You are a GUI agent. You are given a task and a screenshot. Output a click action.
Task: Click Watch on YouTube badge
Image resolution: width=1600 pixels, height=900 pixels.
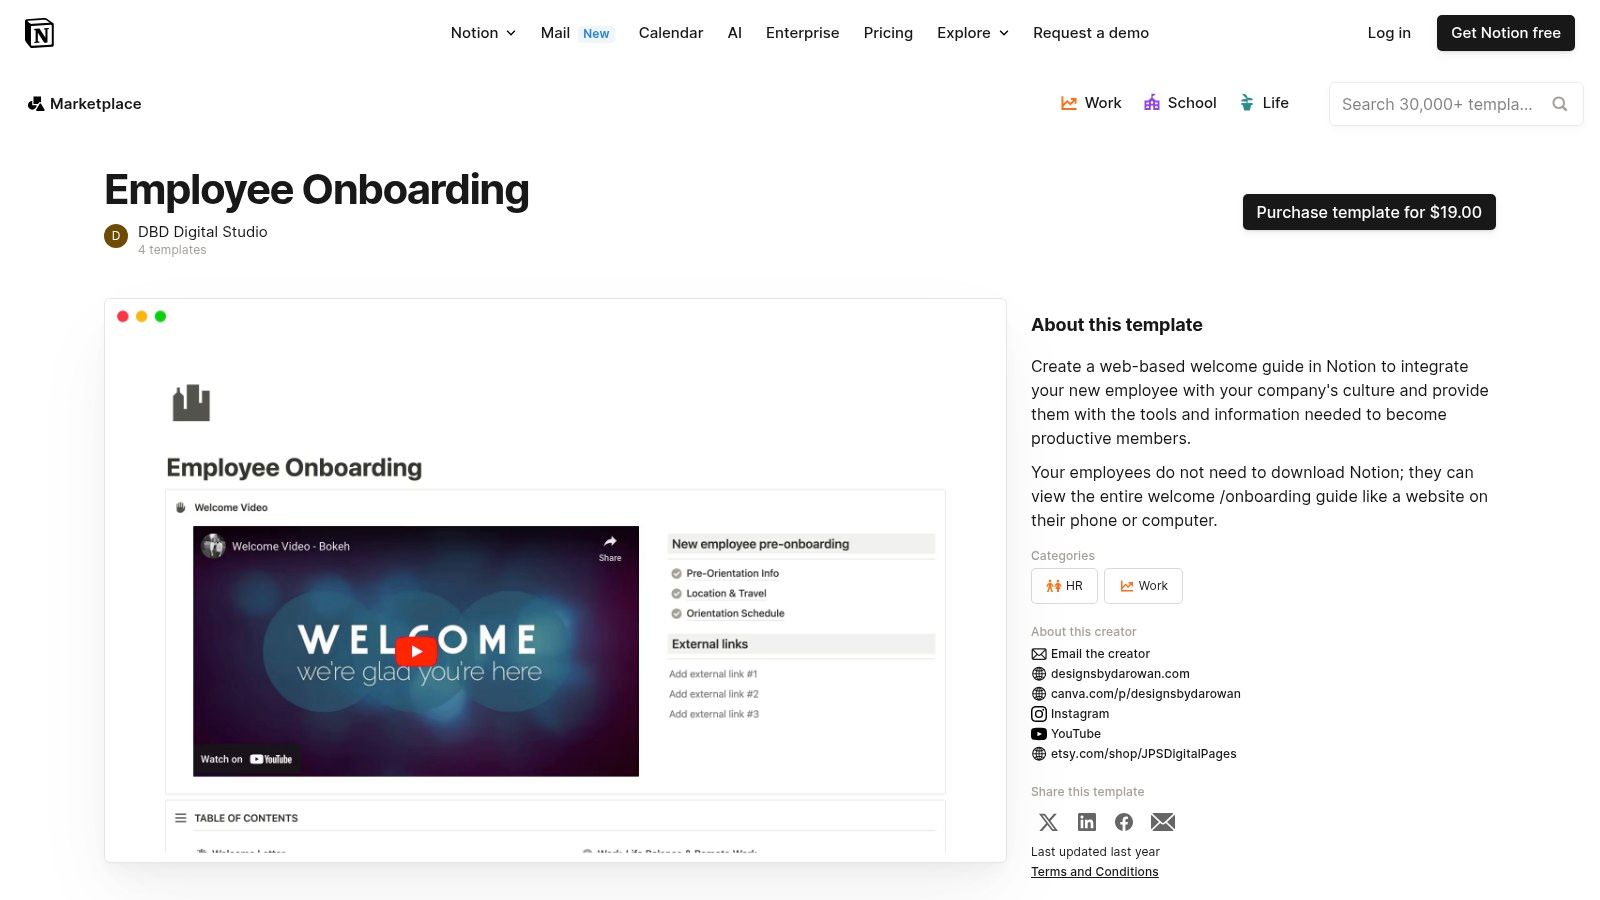246,759
